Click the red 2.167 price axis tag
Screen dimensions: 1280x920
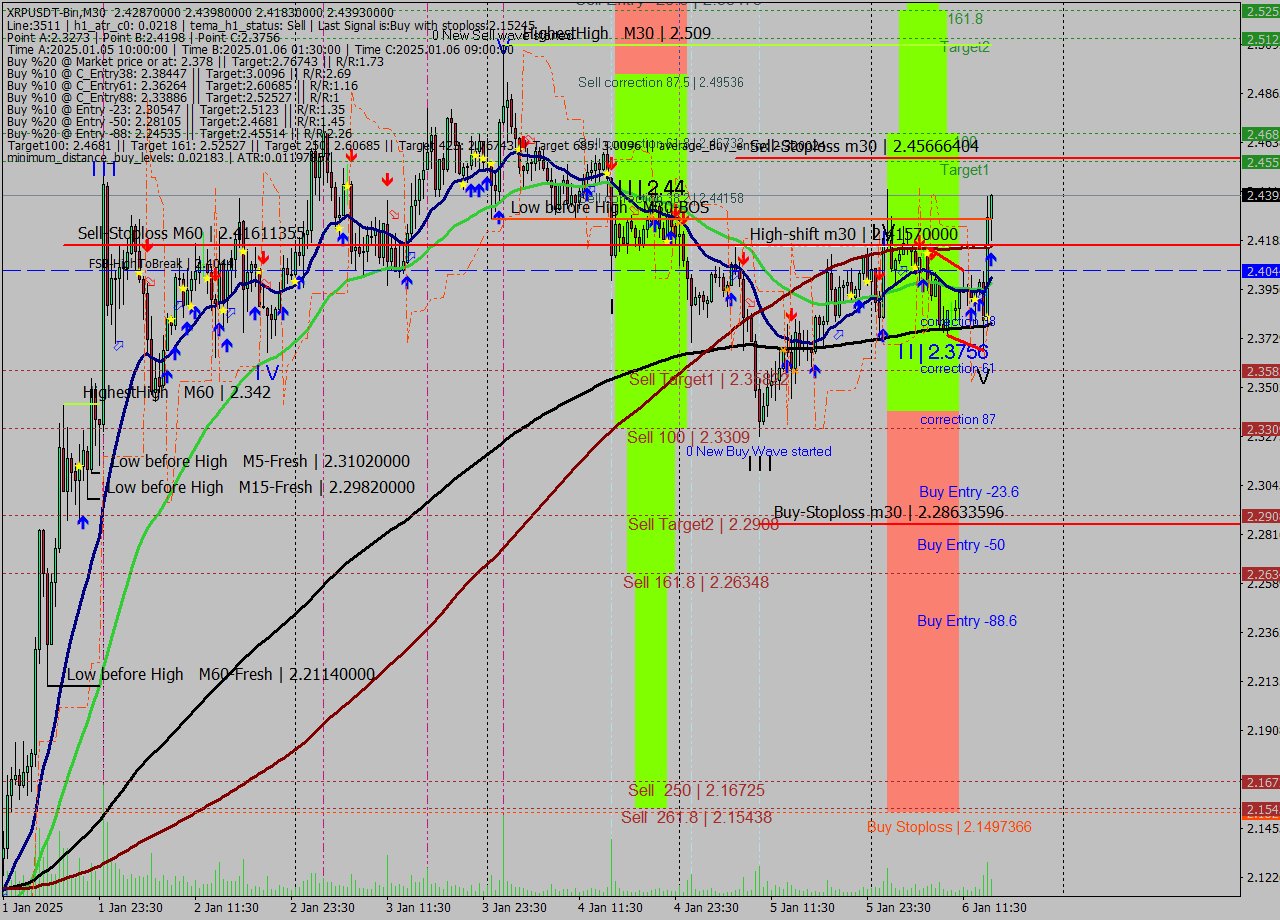[1260, 782]
